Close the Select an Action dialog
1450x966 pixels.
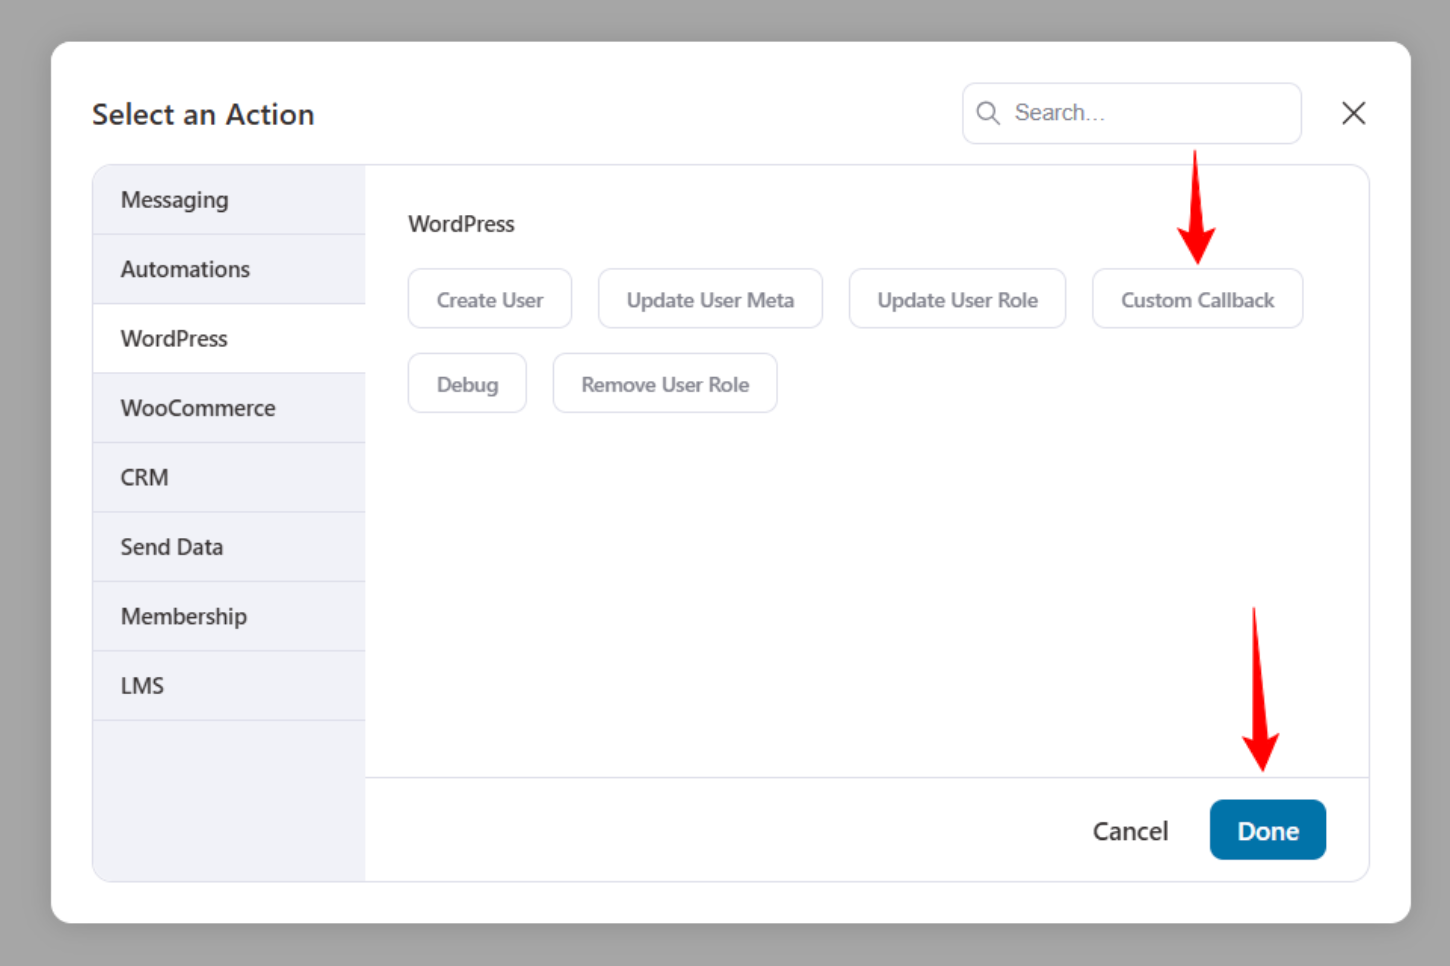(1353, 113)
